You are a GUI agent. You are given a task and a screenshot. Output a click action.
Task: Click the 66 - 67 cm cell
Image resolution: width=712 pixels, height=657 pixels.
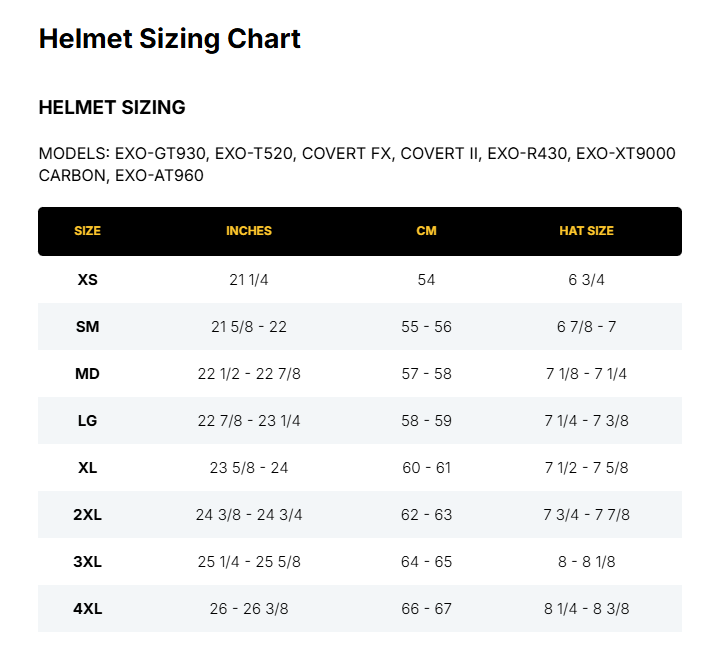[426, 609]
